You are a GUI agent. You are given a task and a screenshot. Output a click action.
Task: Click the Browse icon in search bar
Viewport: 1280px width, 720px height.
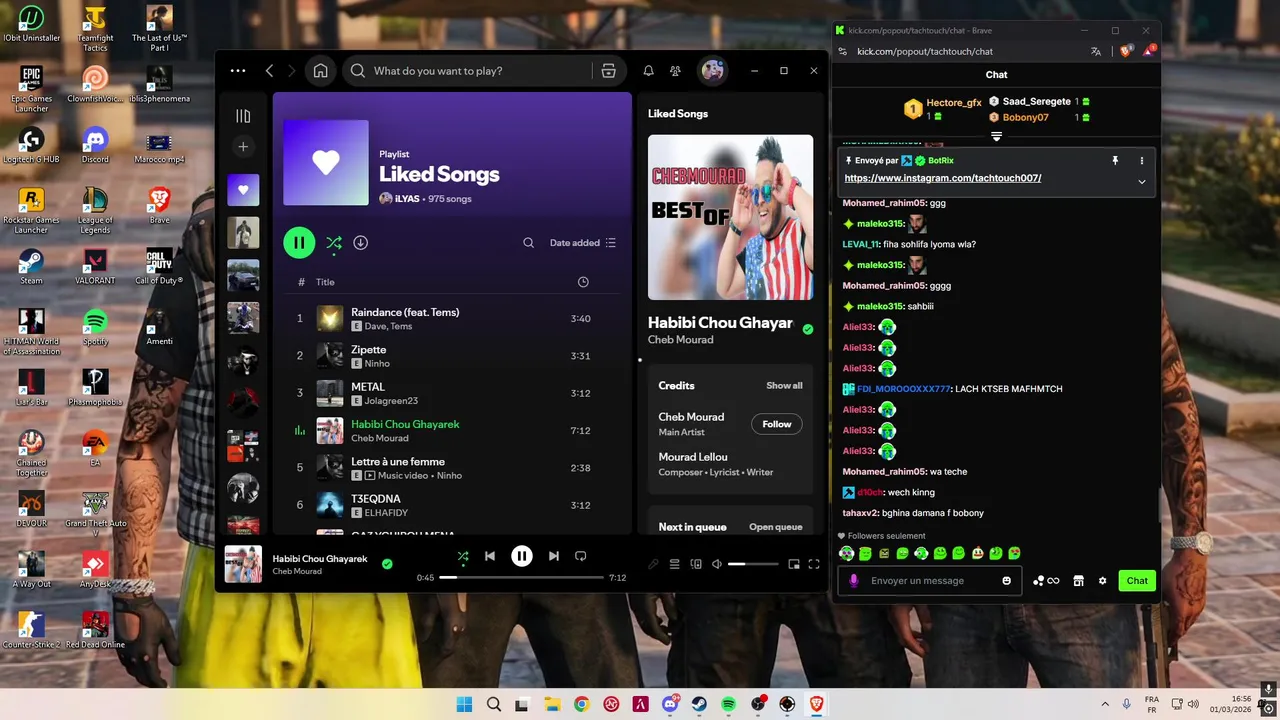click(x=608, y=71)
